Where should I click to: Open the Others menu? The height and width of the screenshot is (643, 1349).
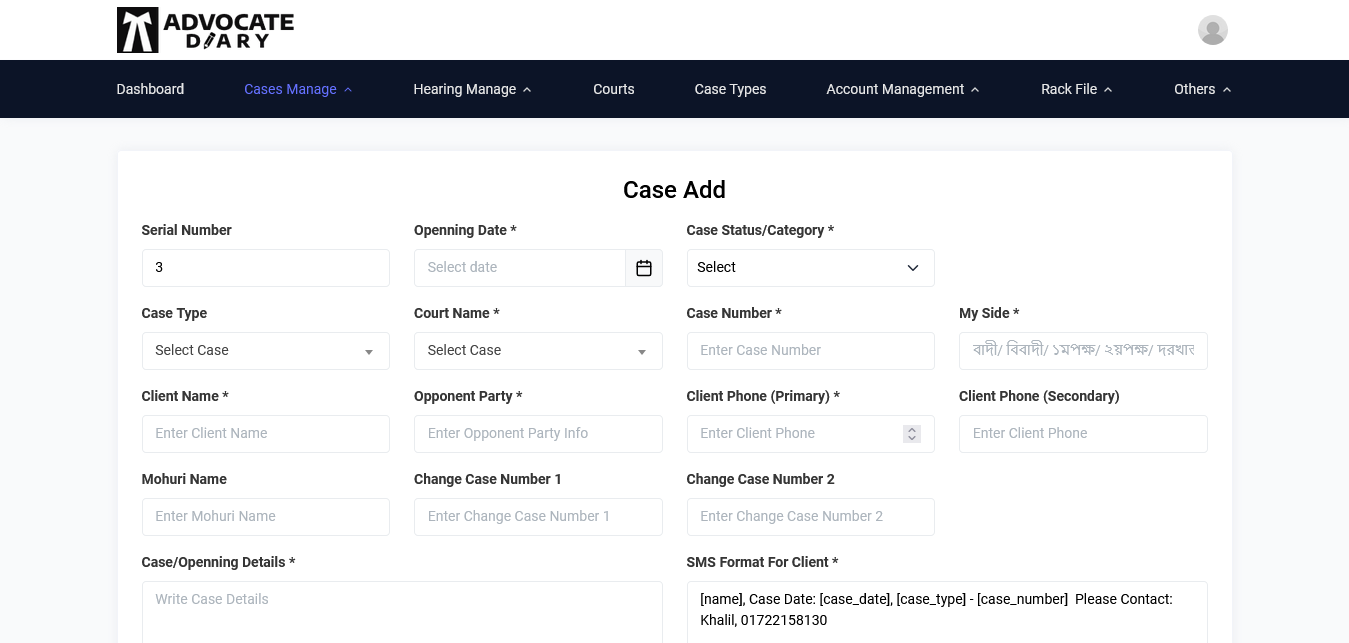(1202, 89)
